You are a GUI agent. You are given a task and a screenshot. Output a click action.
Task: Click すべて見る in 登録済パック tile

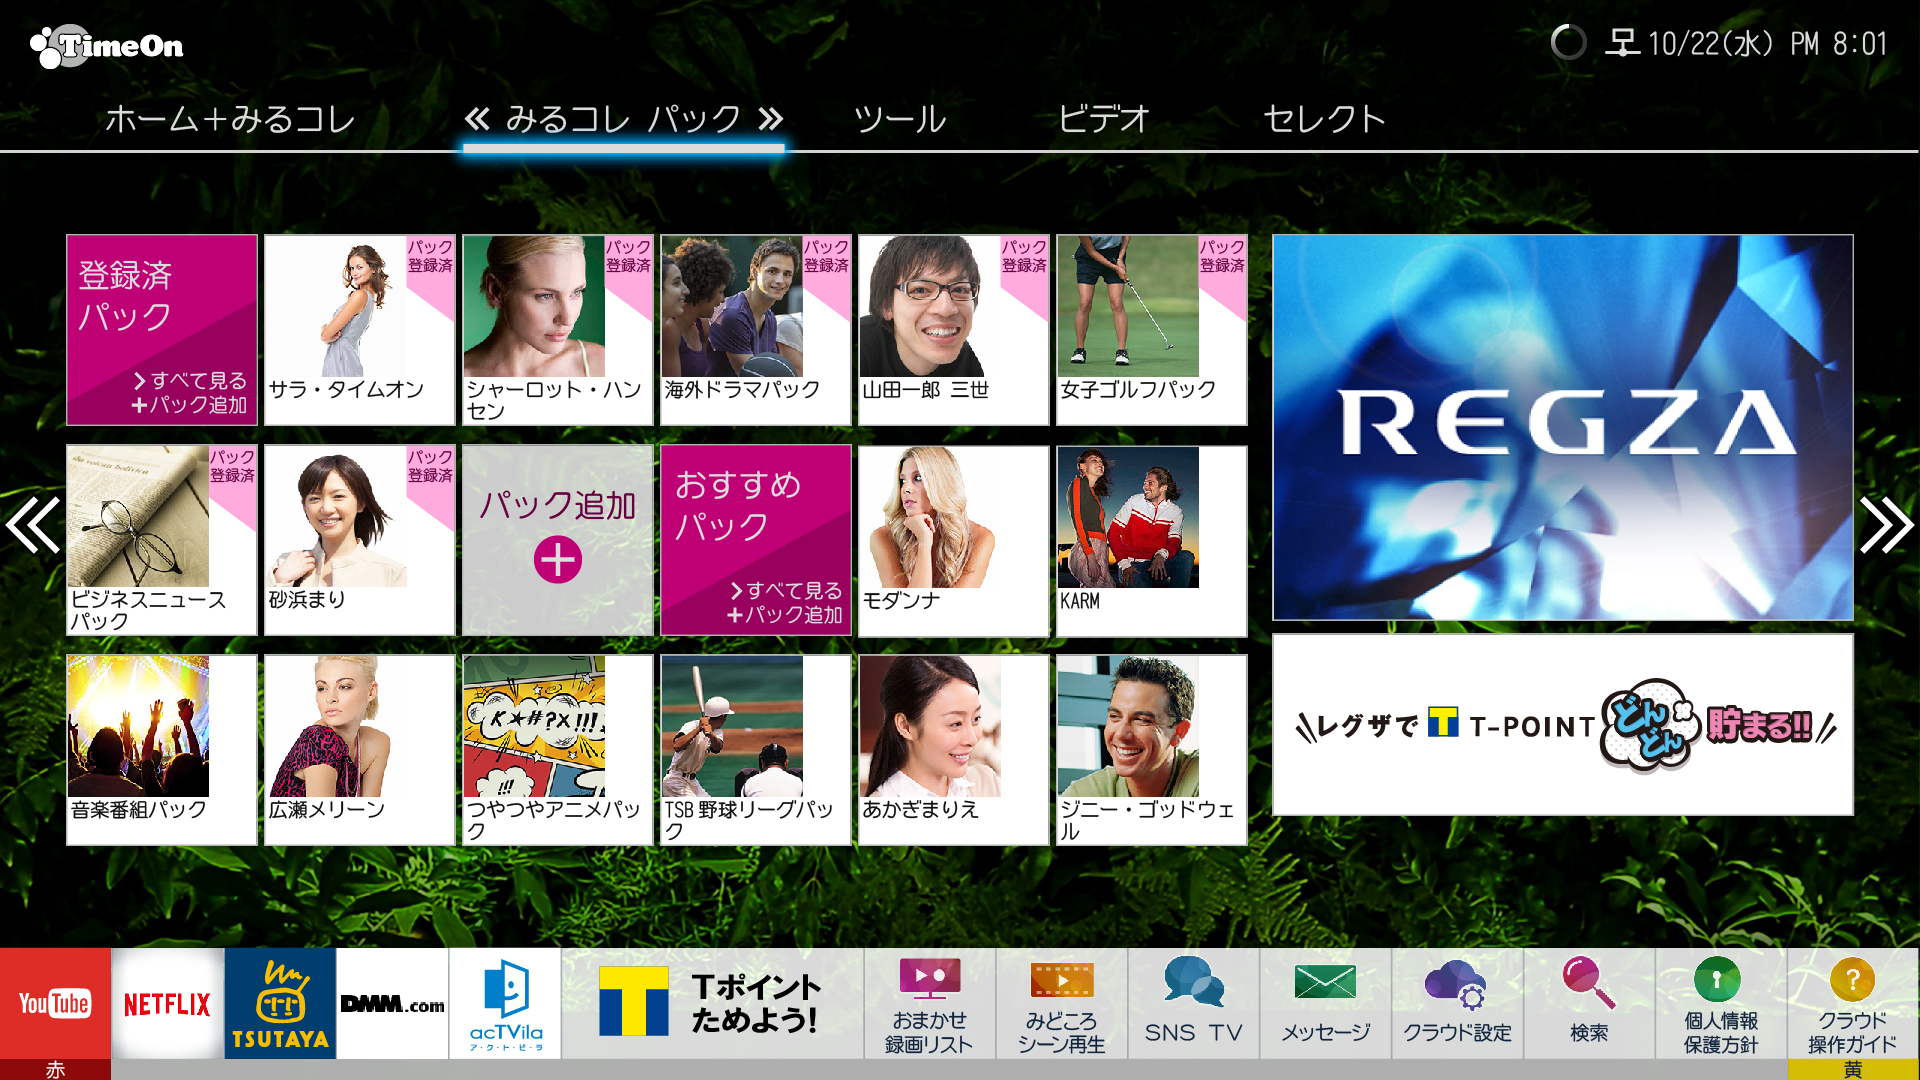[190, 381]
